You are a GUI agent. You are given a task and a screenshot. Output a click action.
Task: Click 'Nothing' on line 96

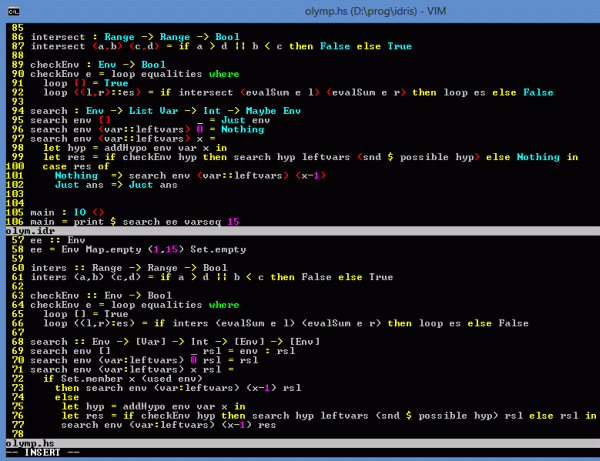243,129
